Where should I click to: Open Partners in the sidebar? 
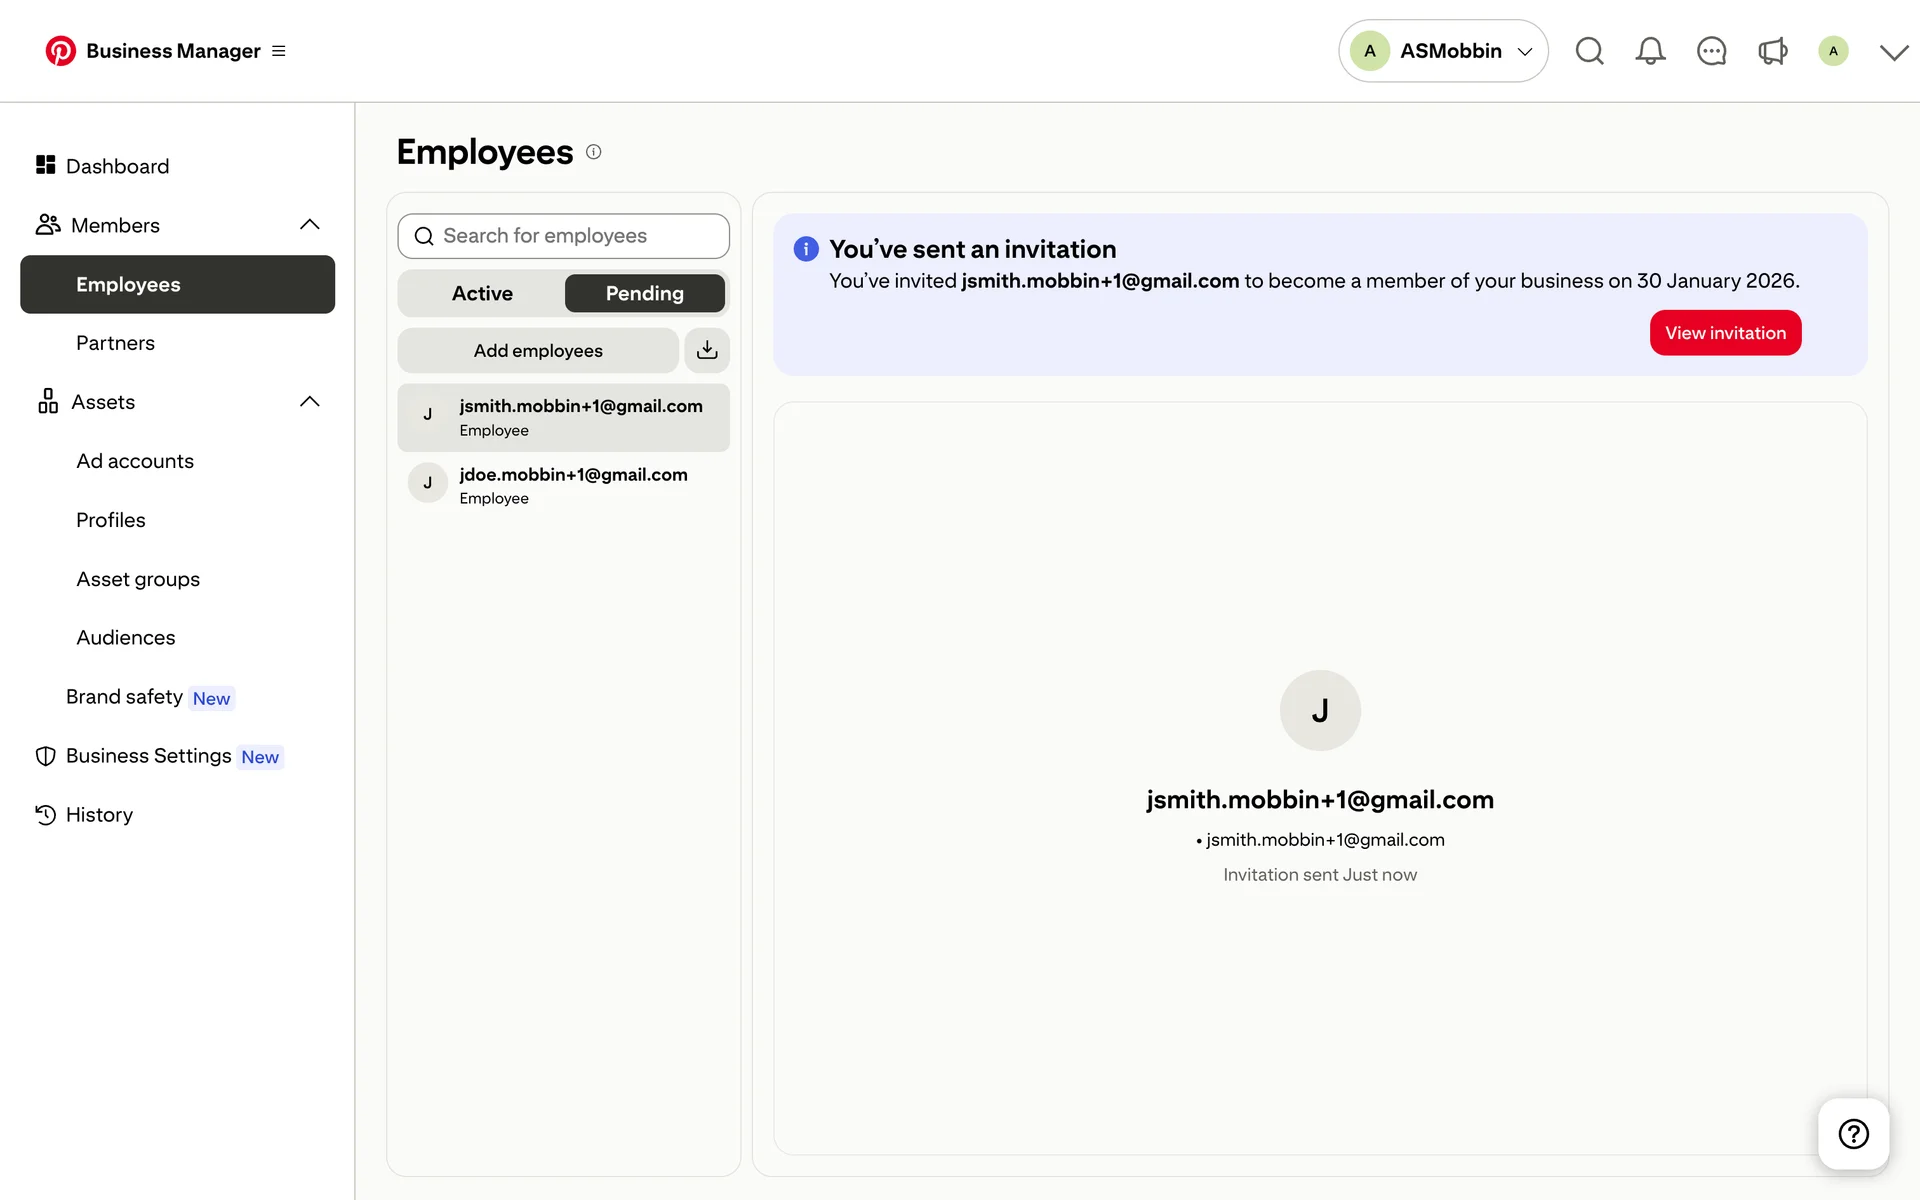115,343
